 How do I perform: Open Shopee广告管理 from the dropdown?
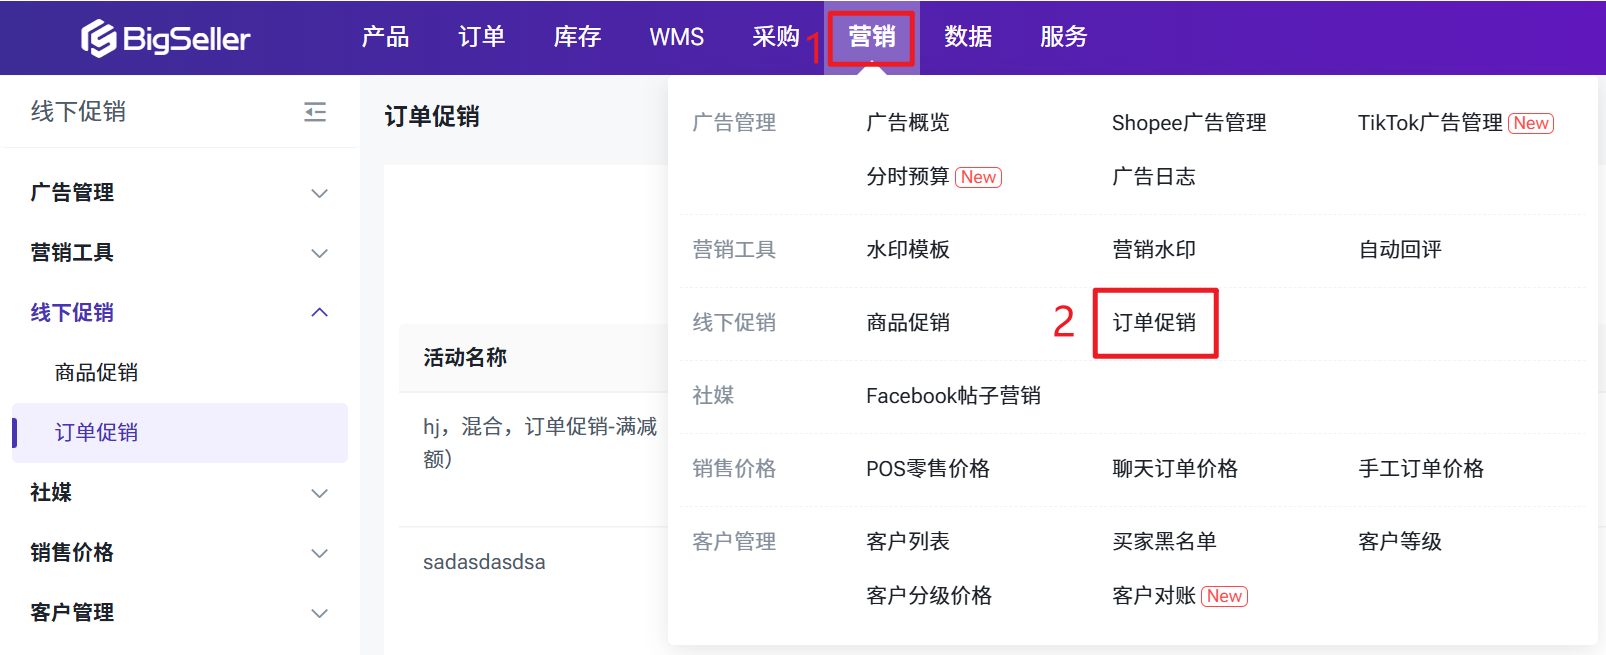tap(1188, 123)
